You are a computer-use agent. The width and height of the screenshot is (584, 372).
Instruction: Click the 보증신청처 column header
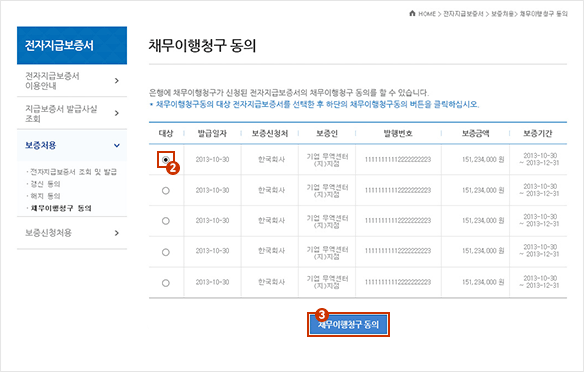tap(270, 133)
